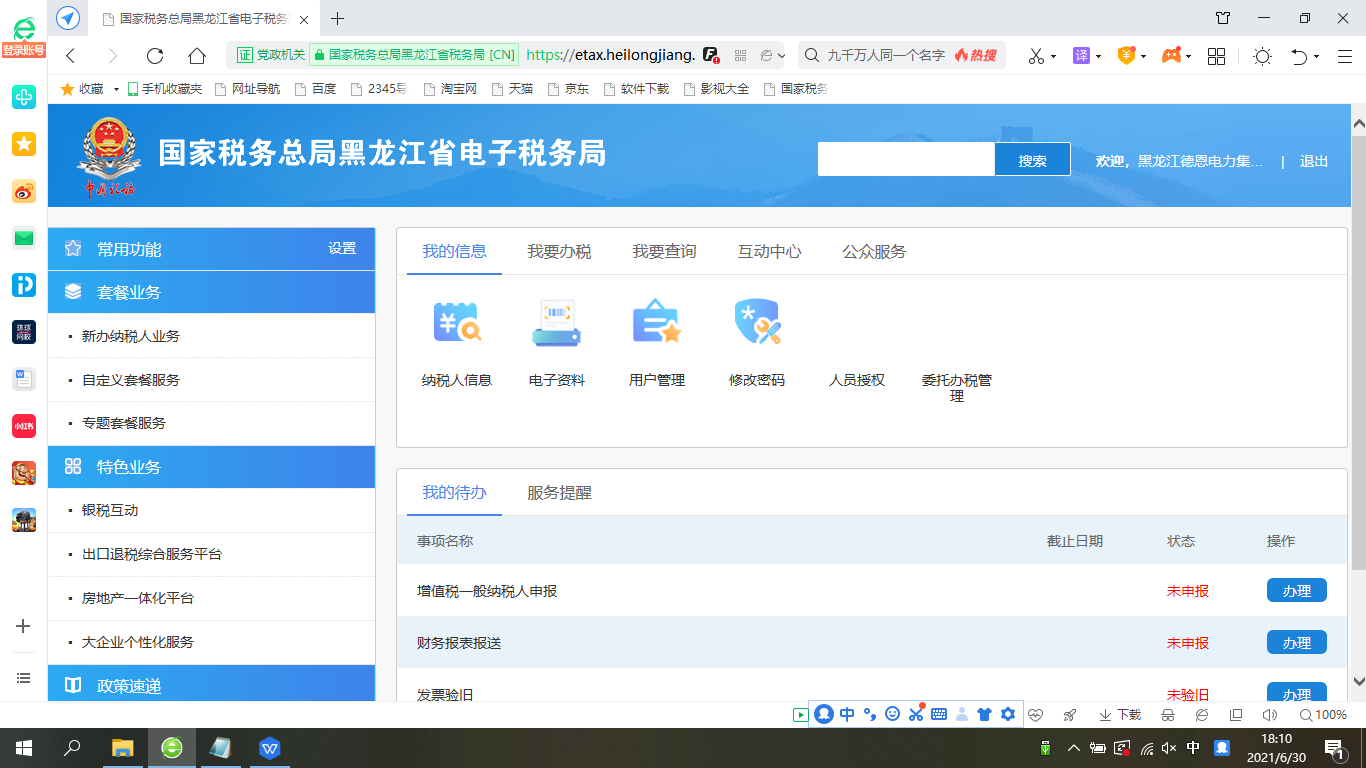Click the 电子资料 printer icon
The height and width of the screenshot is (768, 1366).
(556, 324)
